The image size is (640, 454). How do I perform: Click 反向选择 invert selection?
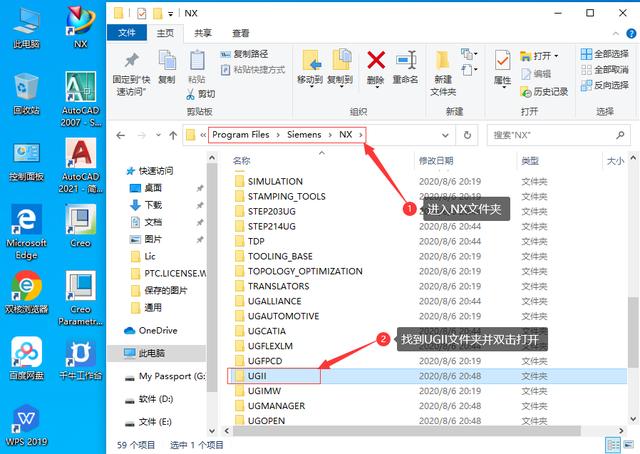(604, 85)
